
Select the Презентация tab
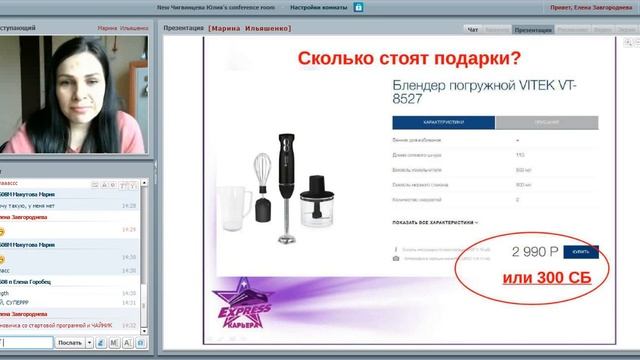pyautogui.click(x=533, y=30)
